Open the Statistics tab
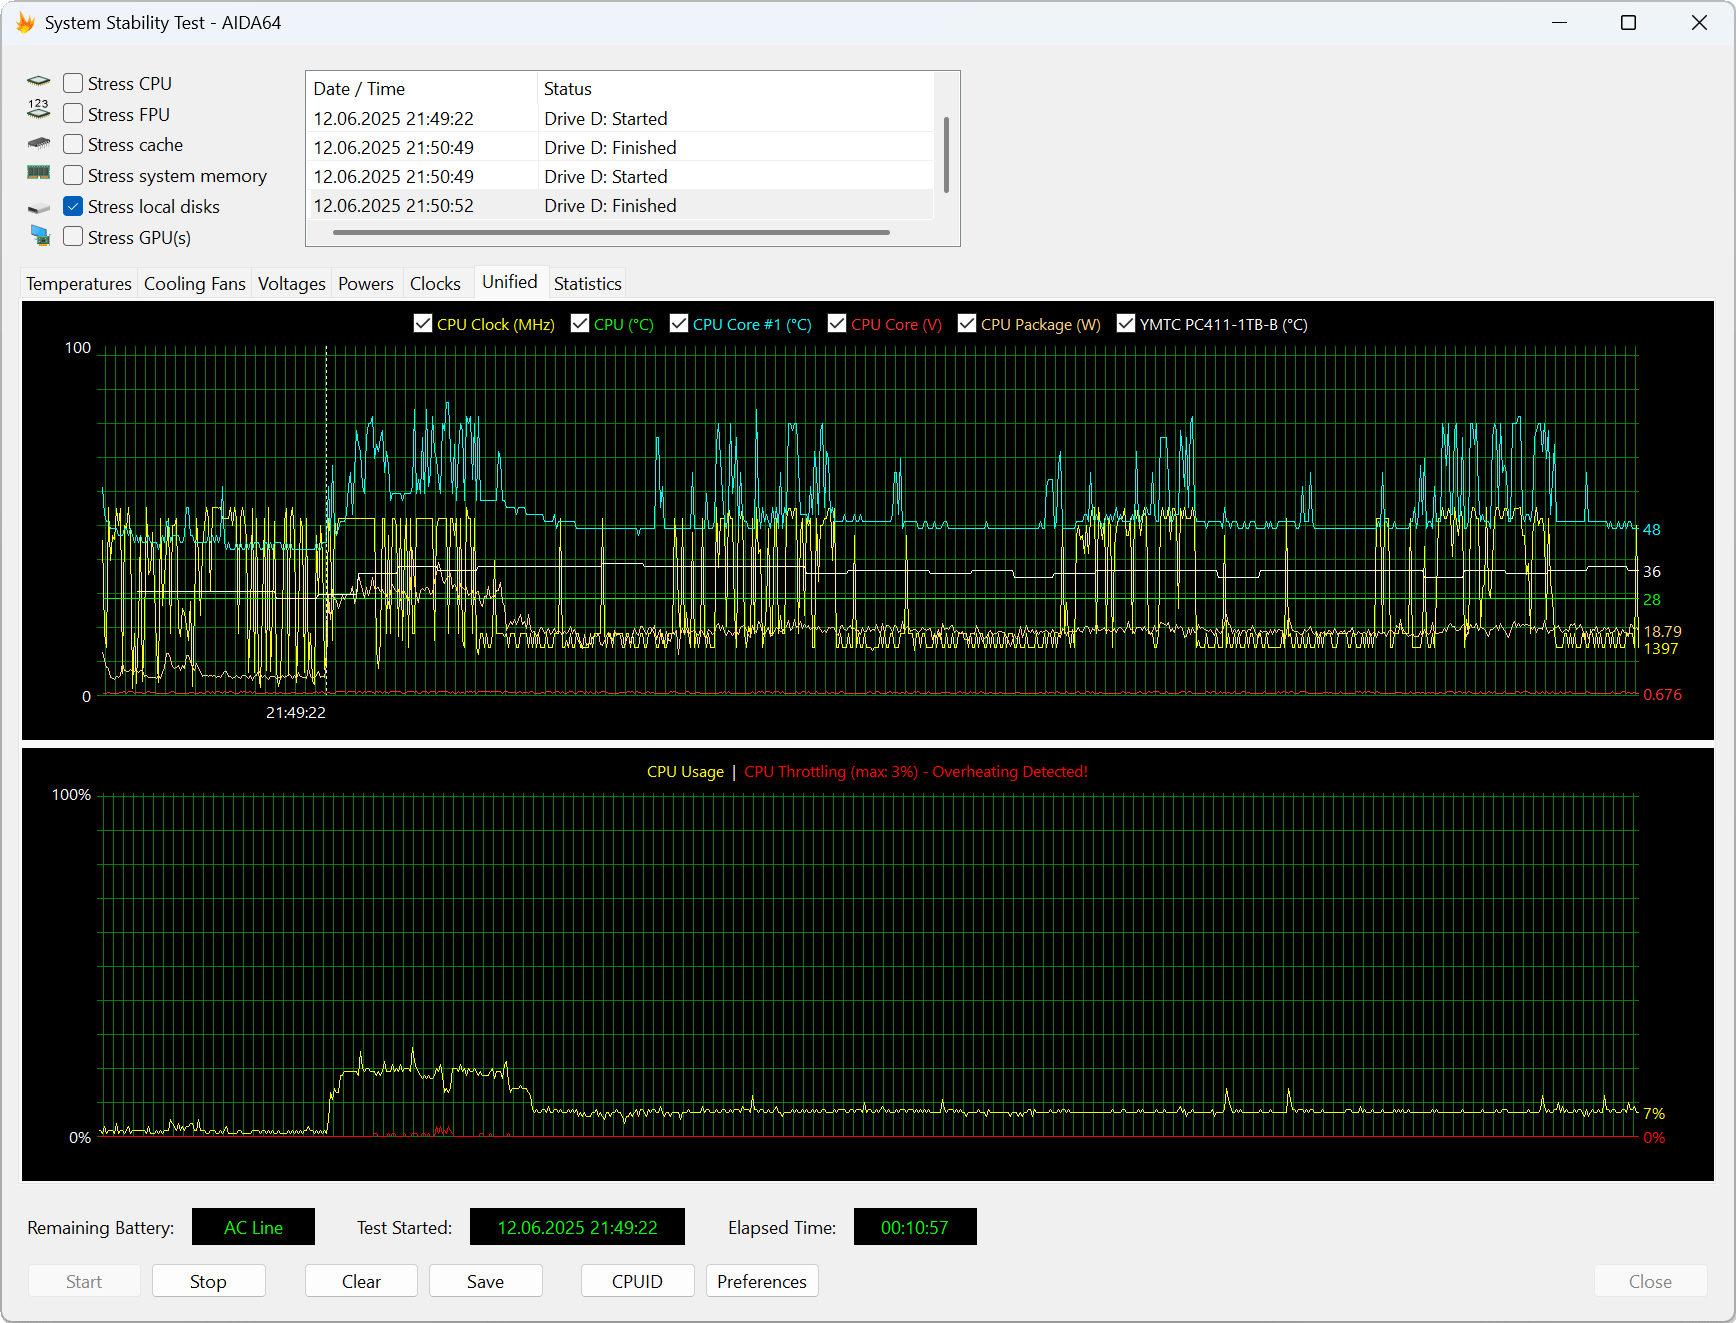Screen dimensions: 1736x1323 (587, 284)
